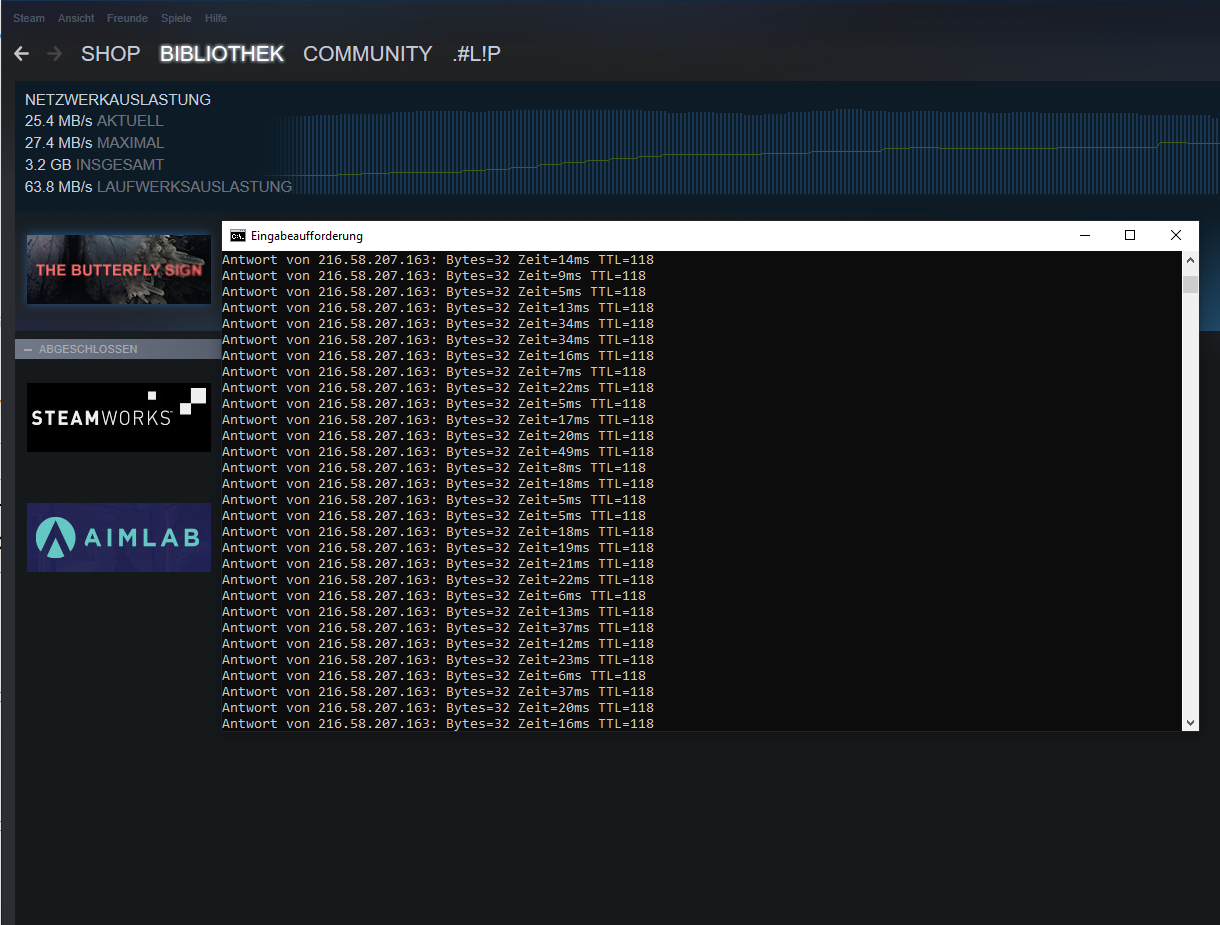1220x925 pixels.
Task: Click the 63.8 MB/s LAUFWERKSAUSLASTUNG value
Action: [158, 187]
